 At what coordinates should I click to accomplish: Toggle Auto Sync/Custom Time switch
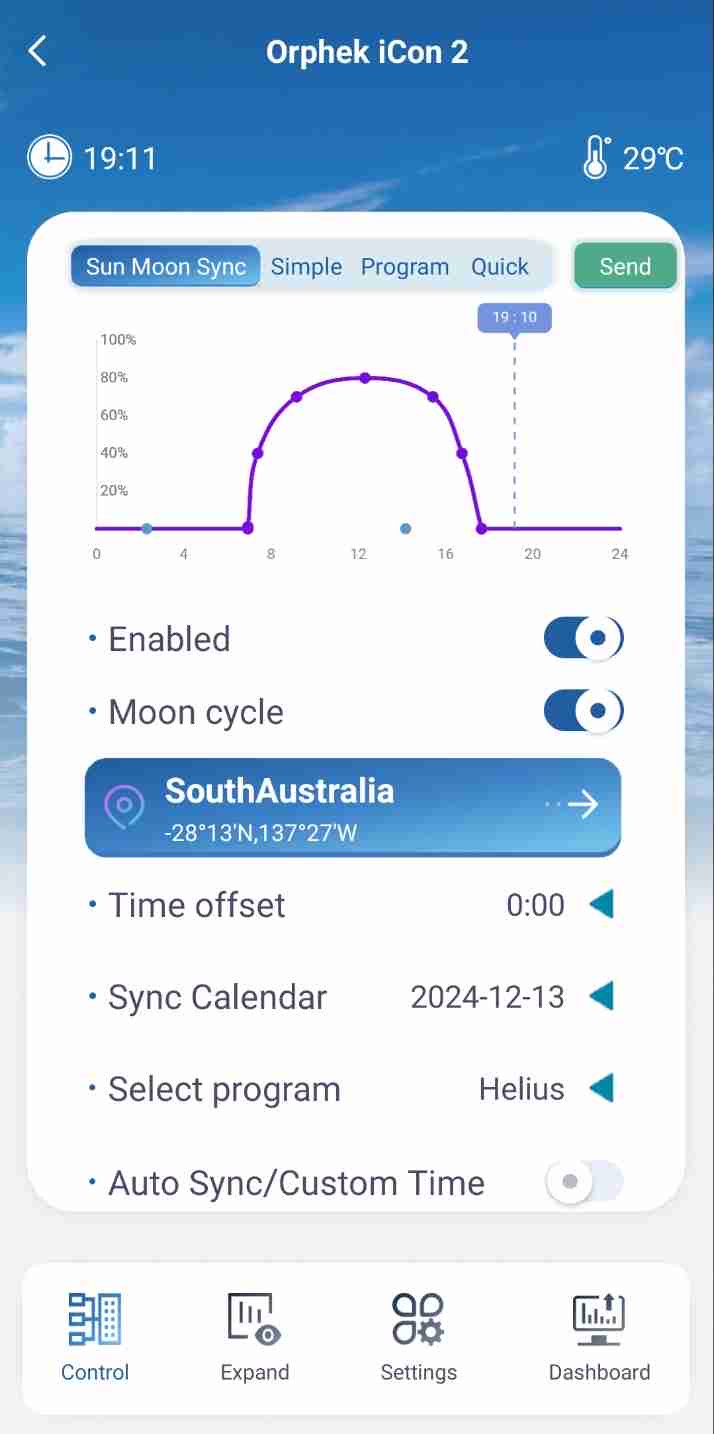(583, 1182)
